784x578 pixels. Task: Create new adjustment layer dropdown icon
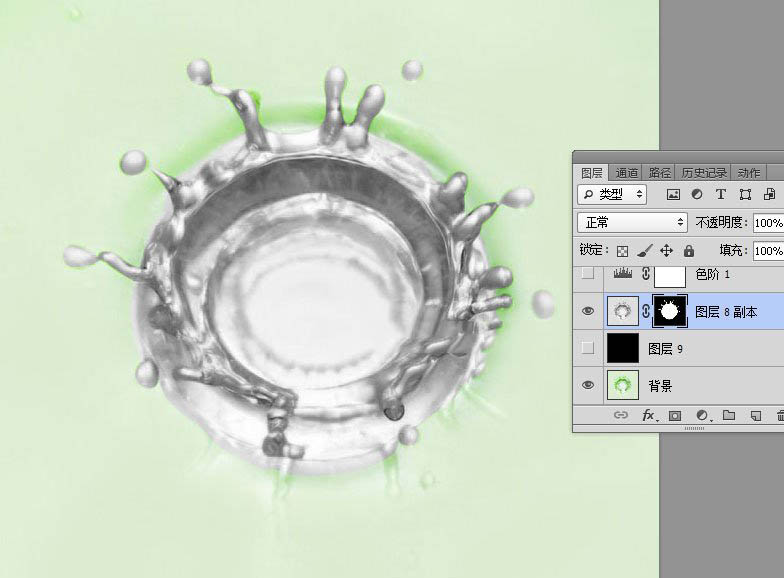pyautogui.click(x=702, y=416)
